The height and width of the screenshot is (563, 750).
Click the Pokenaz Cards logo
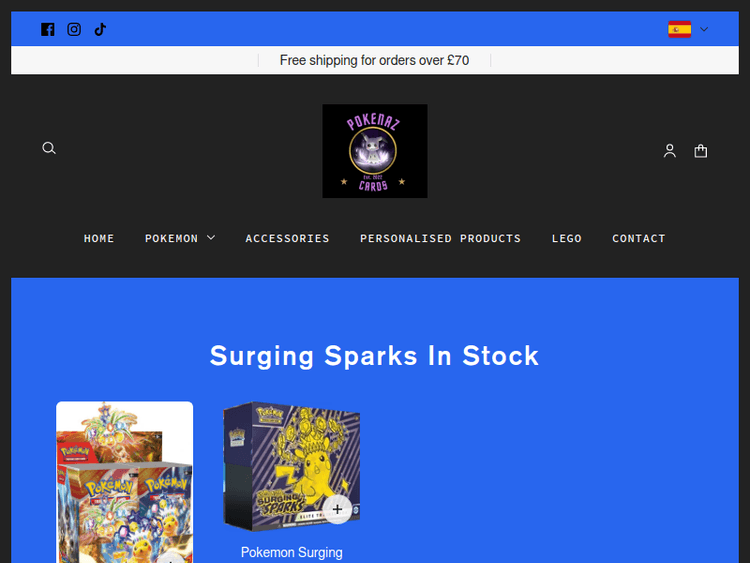tap(375, 151)
